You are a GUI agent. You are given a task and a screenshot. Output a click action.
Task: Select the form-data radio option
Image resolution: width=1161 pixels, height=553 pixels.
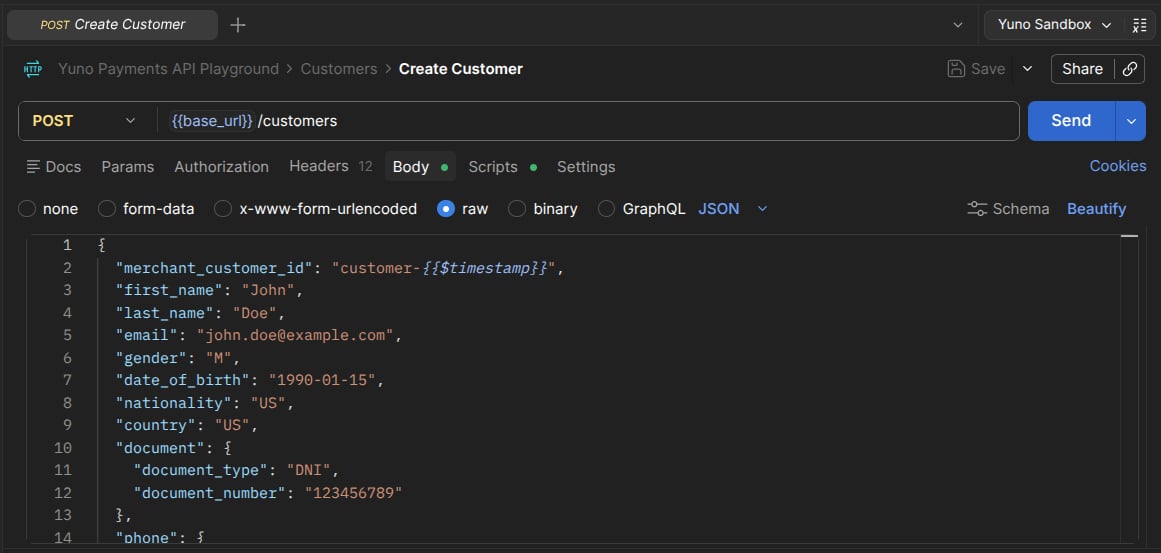107,209
